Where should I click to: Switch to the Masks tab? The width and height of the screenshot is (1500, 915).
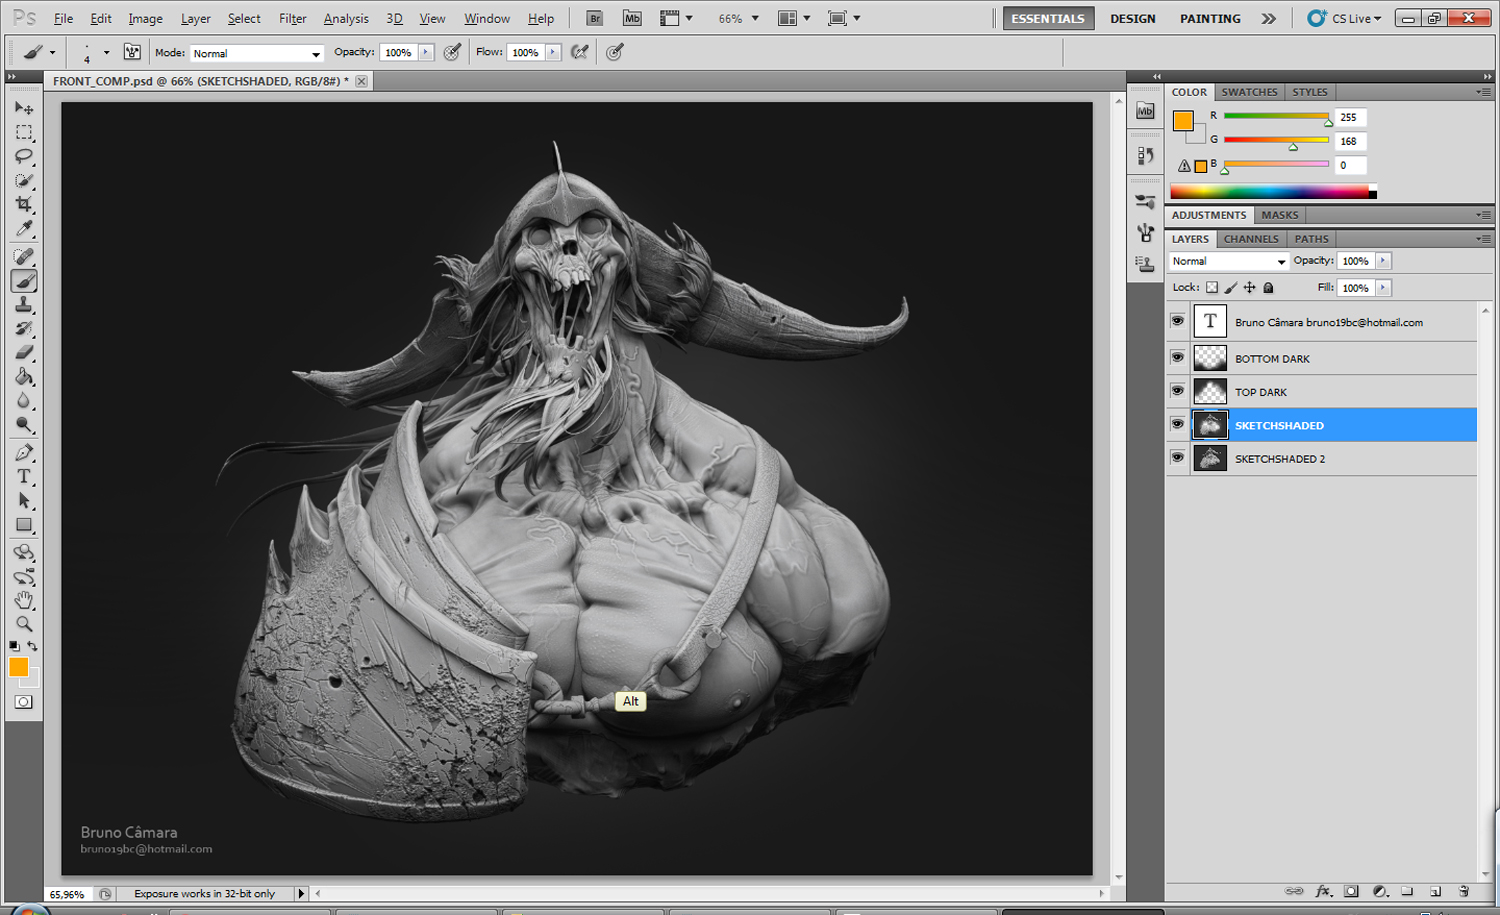[1279, 215]
